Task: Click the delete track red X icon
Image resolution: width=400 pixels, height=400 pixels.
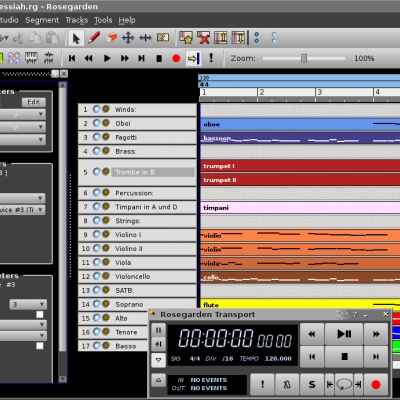Action: (x=203, y=38)
